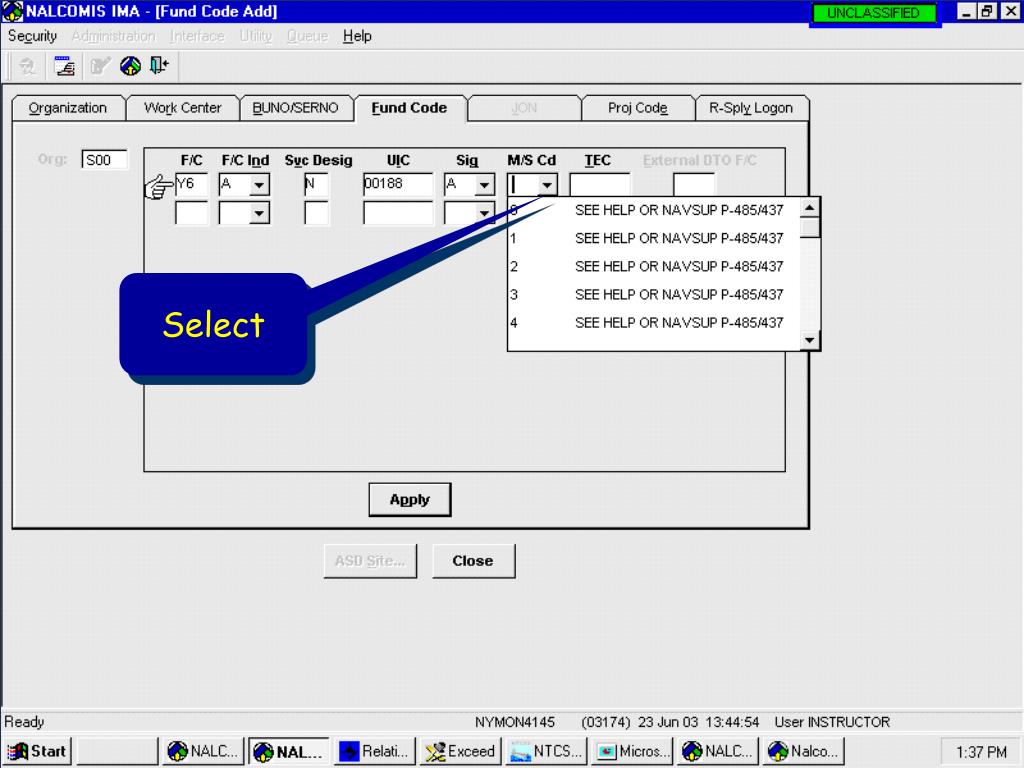The height and width of the screenshot is (768, 1024).
Task: Expand the F/C Ind dropdown in first row
Action: 259,185
